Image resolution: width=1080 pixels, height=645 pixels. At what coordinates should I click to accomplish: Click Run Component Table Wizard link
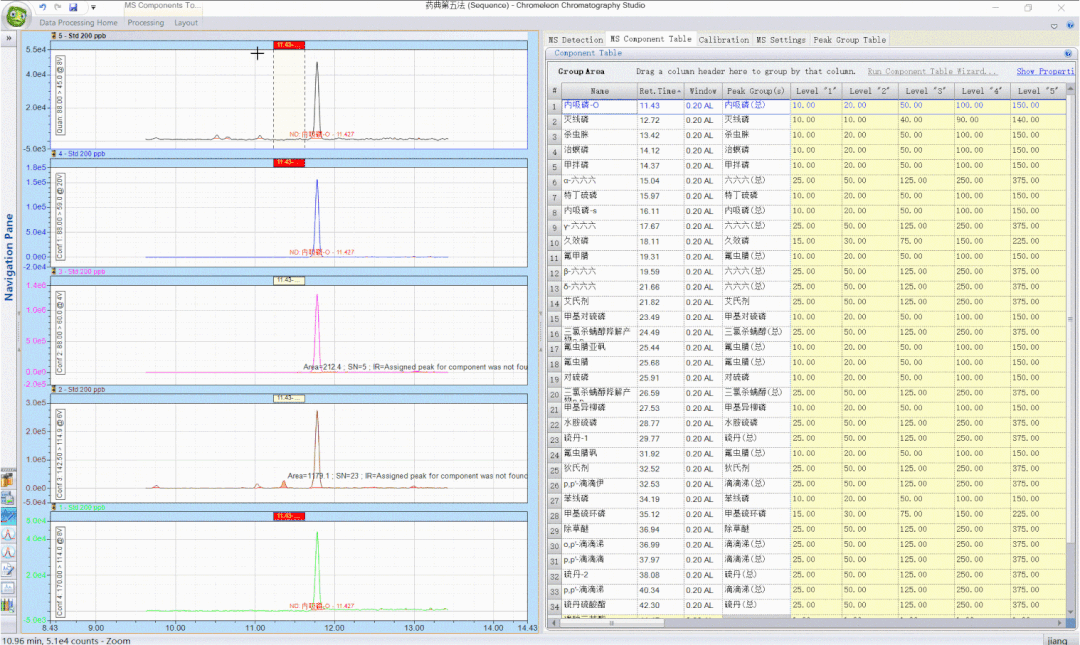932,72
